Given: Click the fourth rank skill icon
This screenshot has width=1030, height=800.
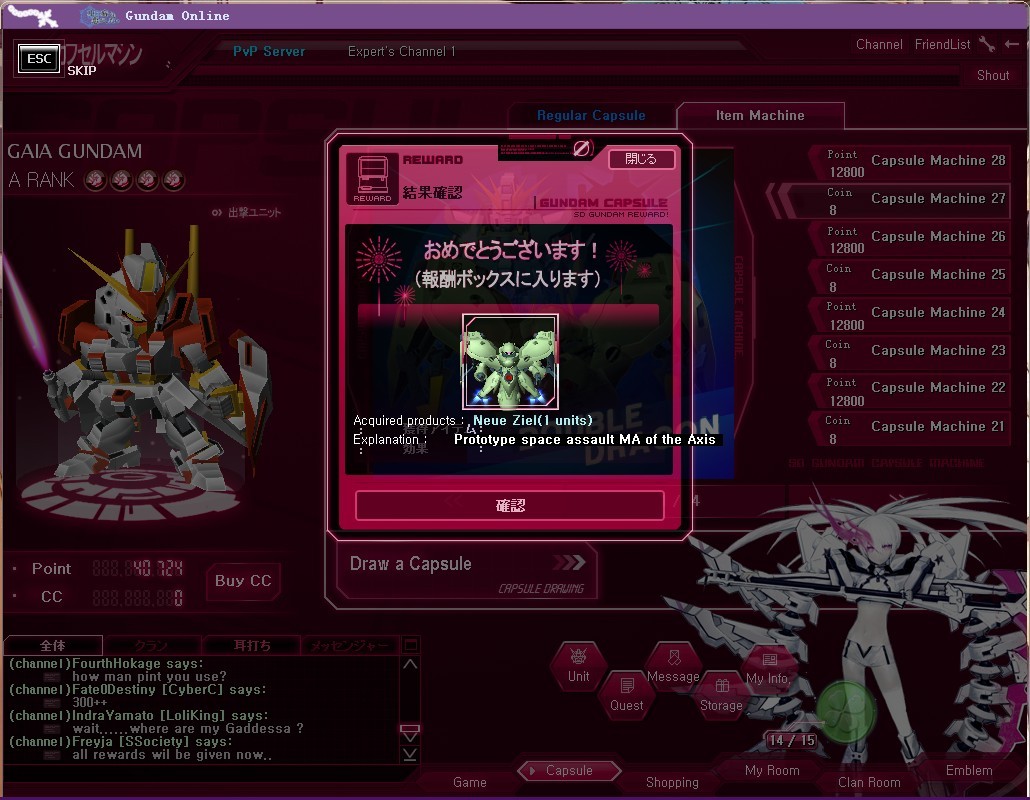Looking at the screenshot, I should pos(173,179).
